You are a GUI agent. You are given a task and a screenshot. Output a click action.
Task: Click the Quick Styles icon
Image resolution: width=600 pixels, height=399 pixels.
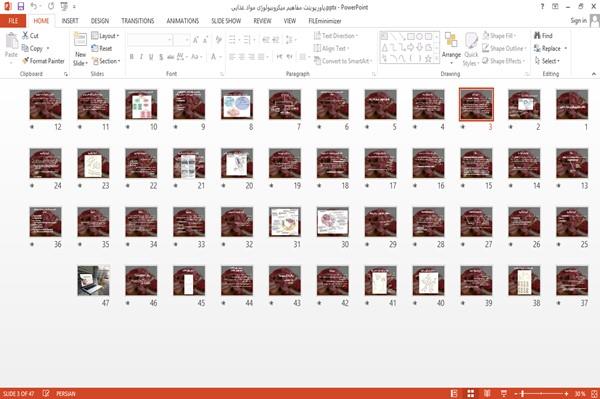pyautogui.click(x=471, y=41)
